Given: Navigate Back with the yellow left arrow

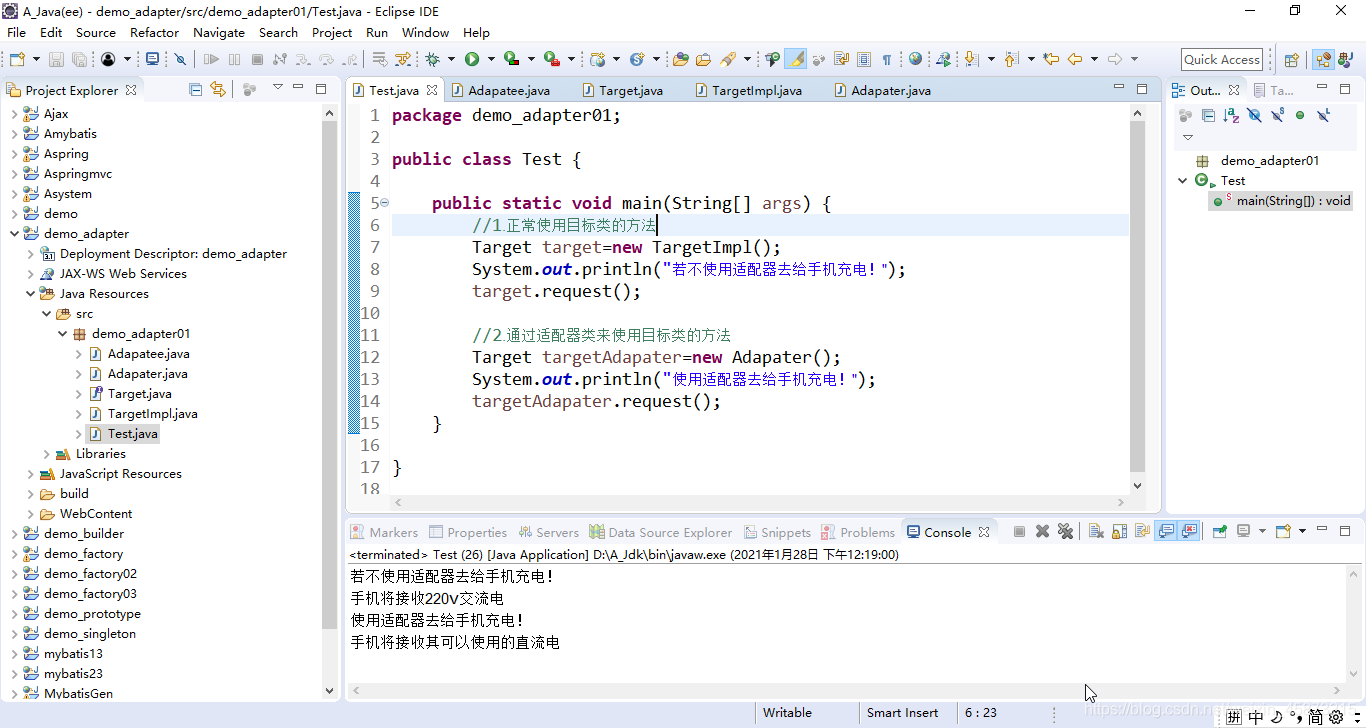Looking at the screenshot, I should 1075,59.
